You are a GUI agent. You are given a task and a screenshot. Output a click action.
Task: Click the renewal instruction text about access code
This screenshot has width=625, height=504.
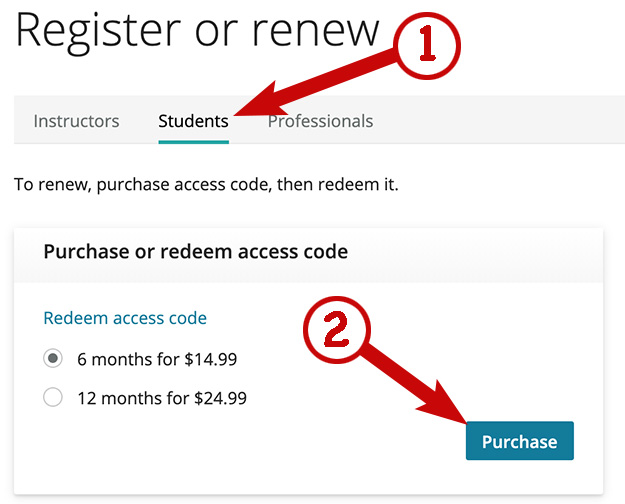pos(206,185)
